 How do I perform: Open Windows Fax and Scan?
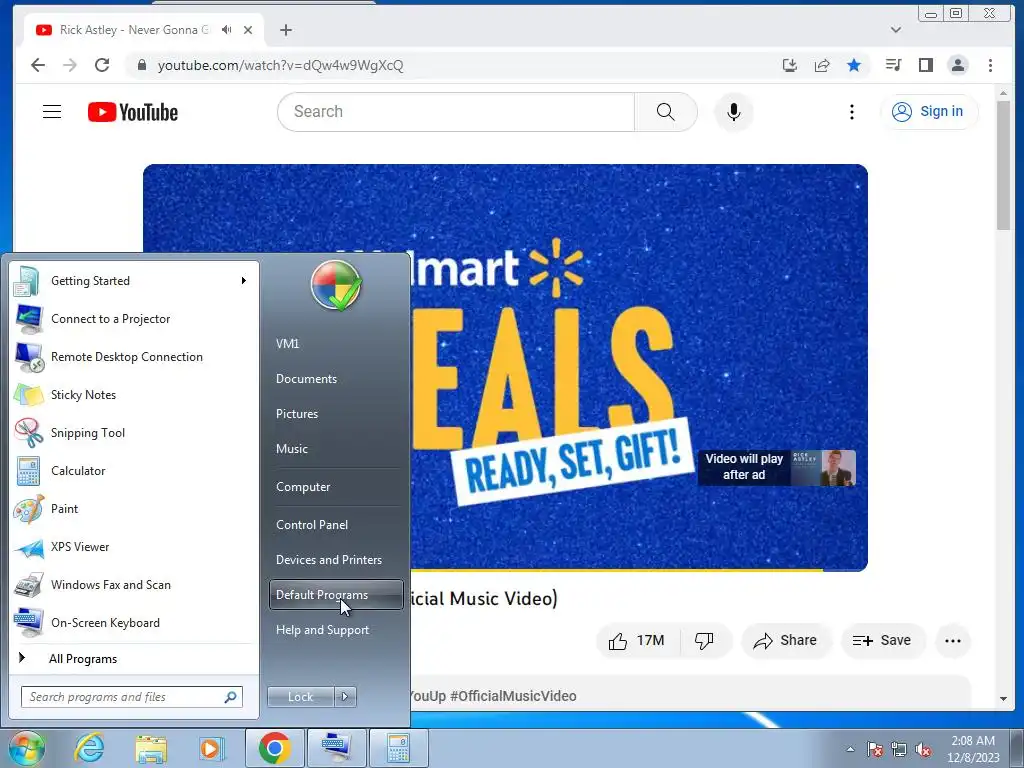point(134,584)
